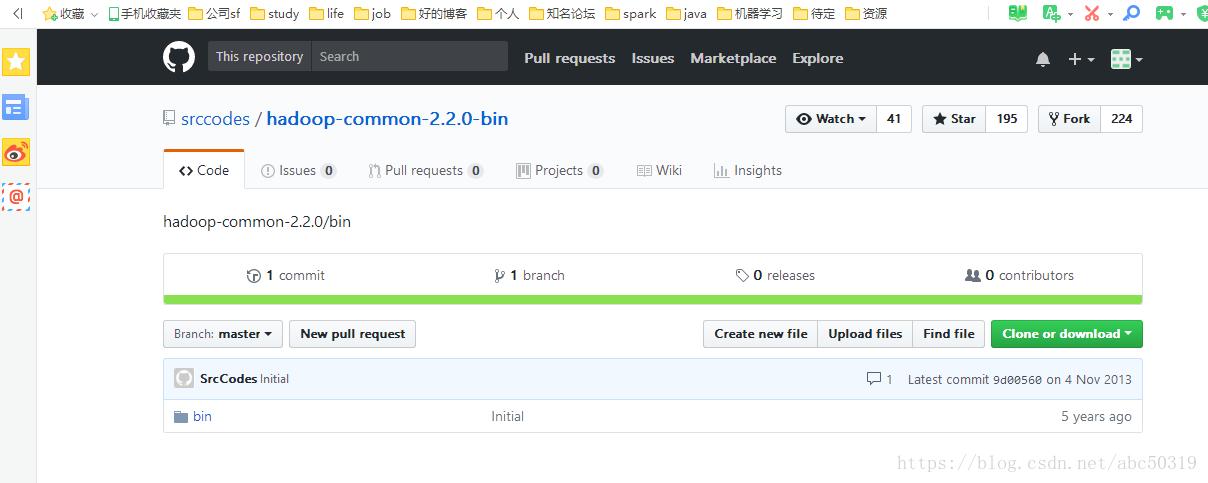Open Initial commit message in bin row
Screen dimensions: 1208x483
click(508, 417)
